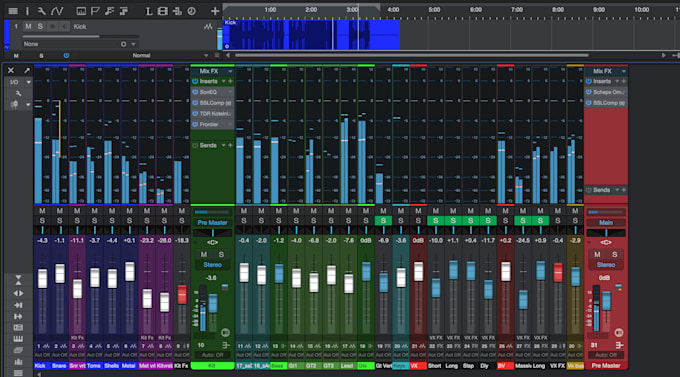This screenshot has height=377, width=680.
Task: Select the Toms channel name label
Action: 94,366
